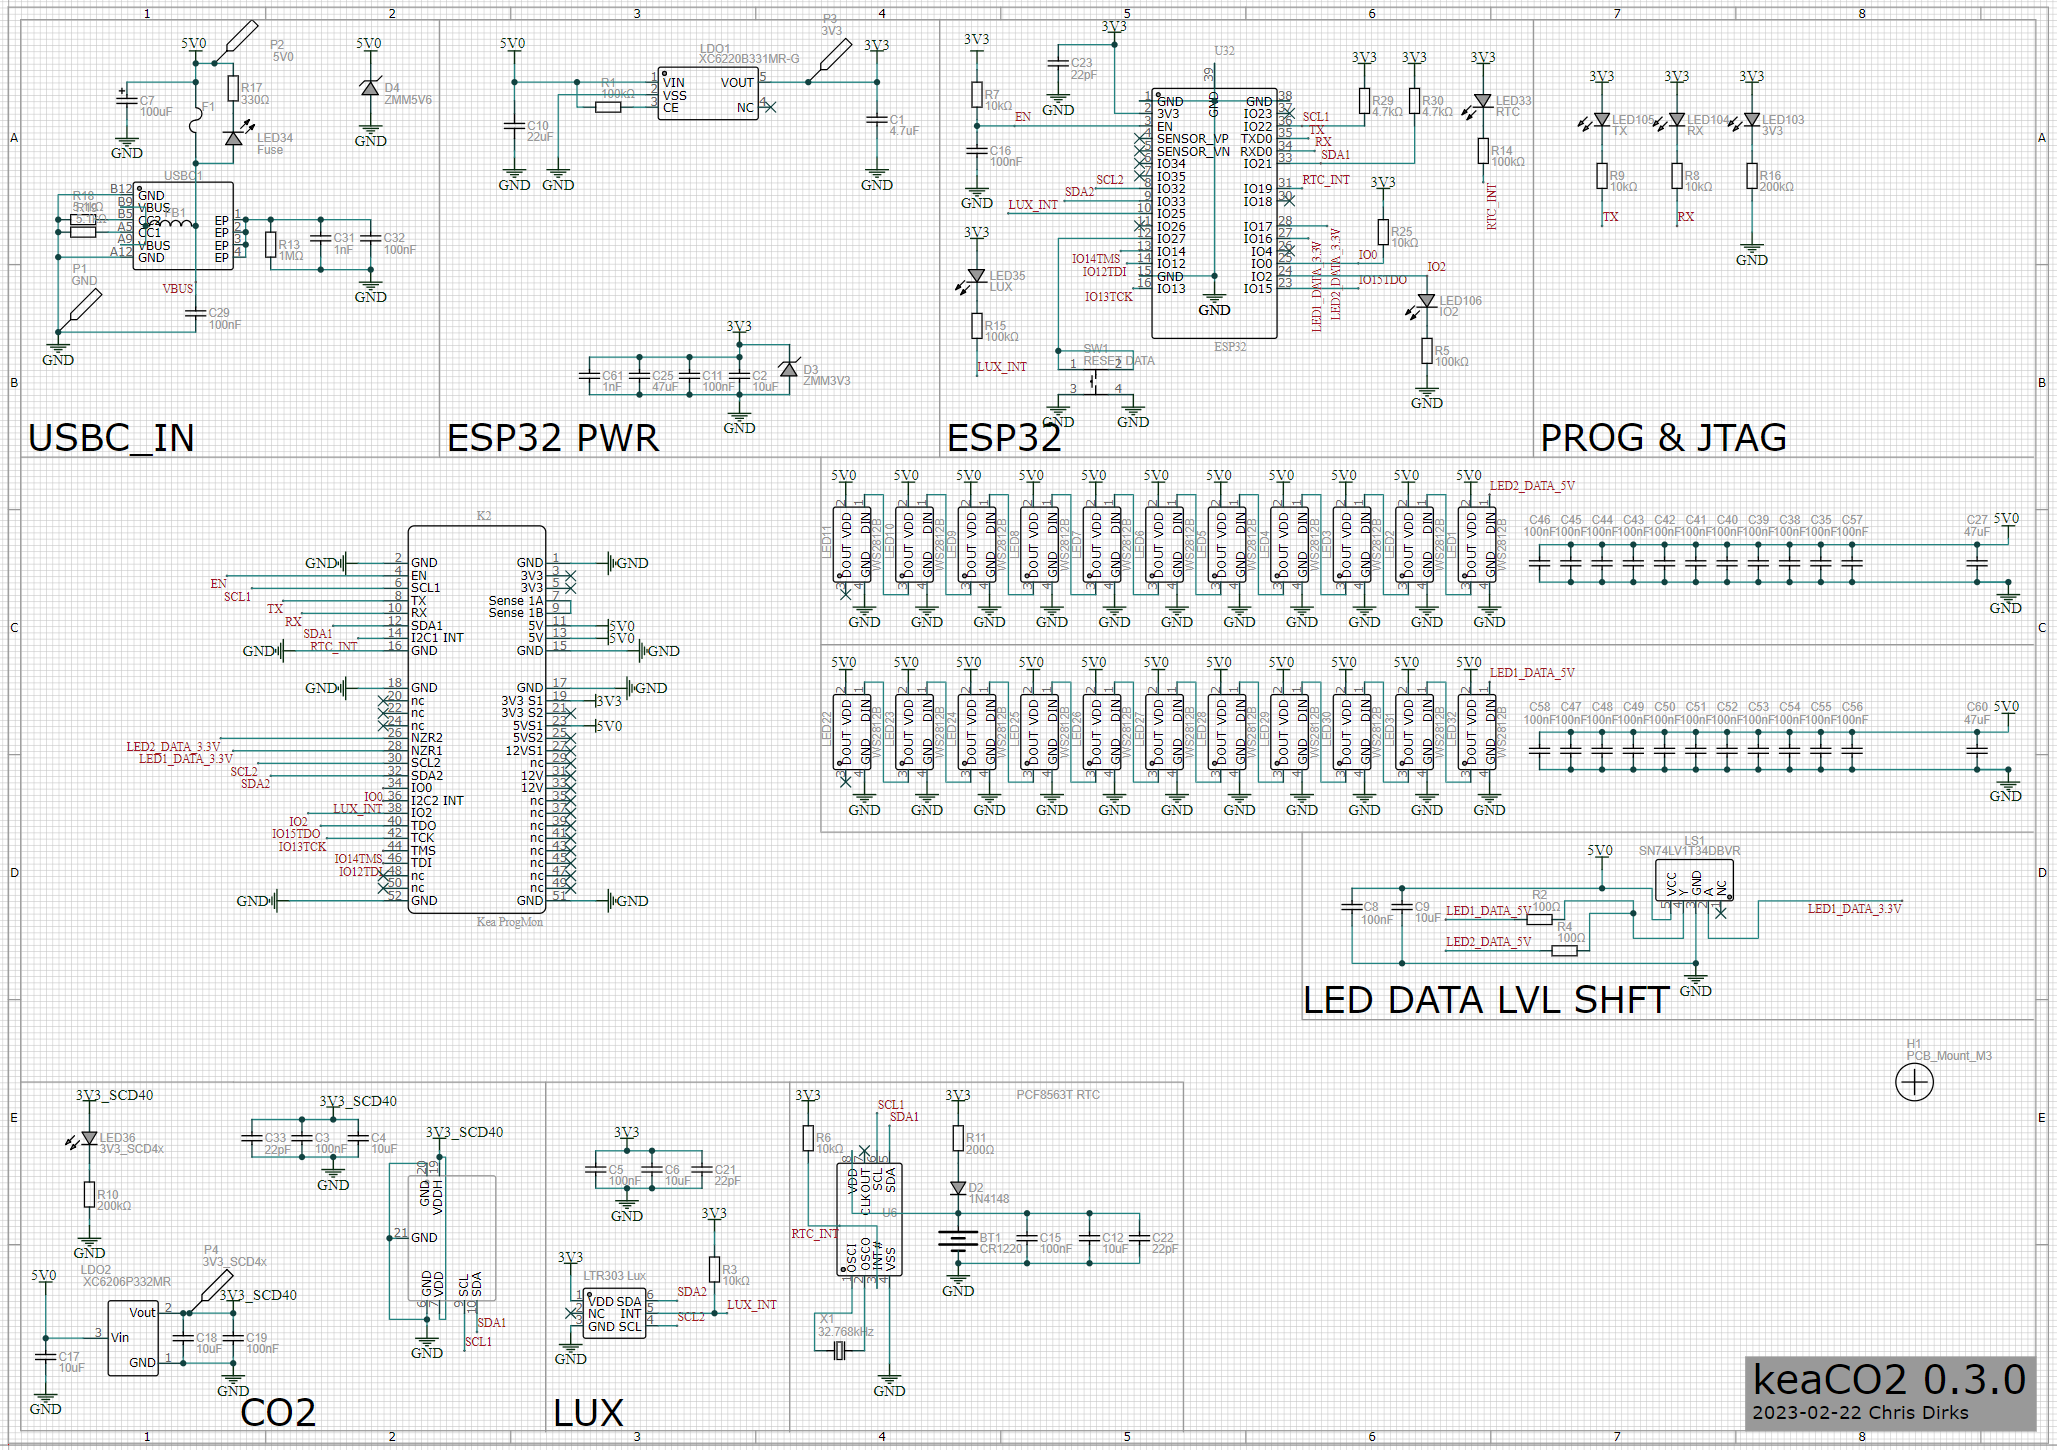Click the R16 200kΩ resistor
The width and height of the screenshot is (2057, 1450).
1752,176
